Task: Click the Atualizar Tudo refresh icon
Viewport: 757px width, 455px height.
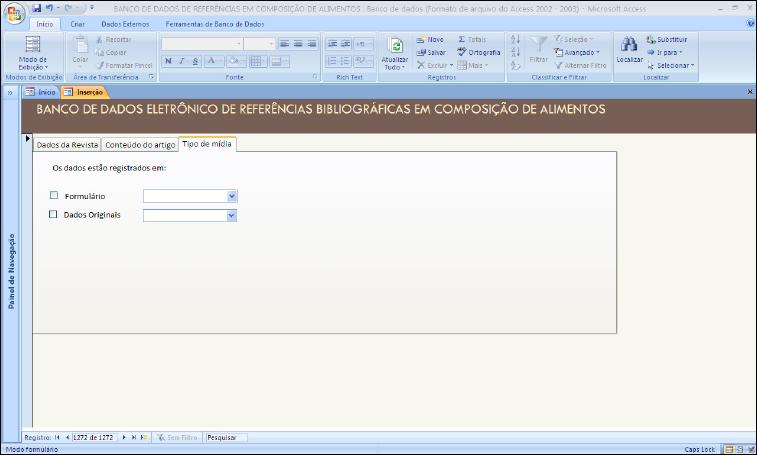Action: pyautogui.click(x=395, y=46)
